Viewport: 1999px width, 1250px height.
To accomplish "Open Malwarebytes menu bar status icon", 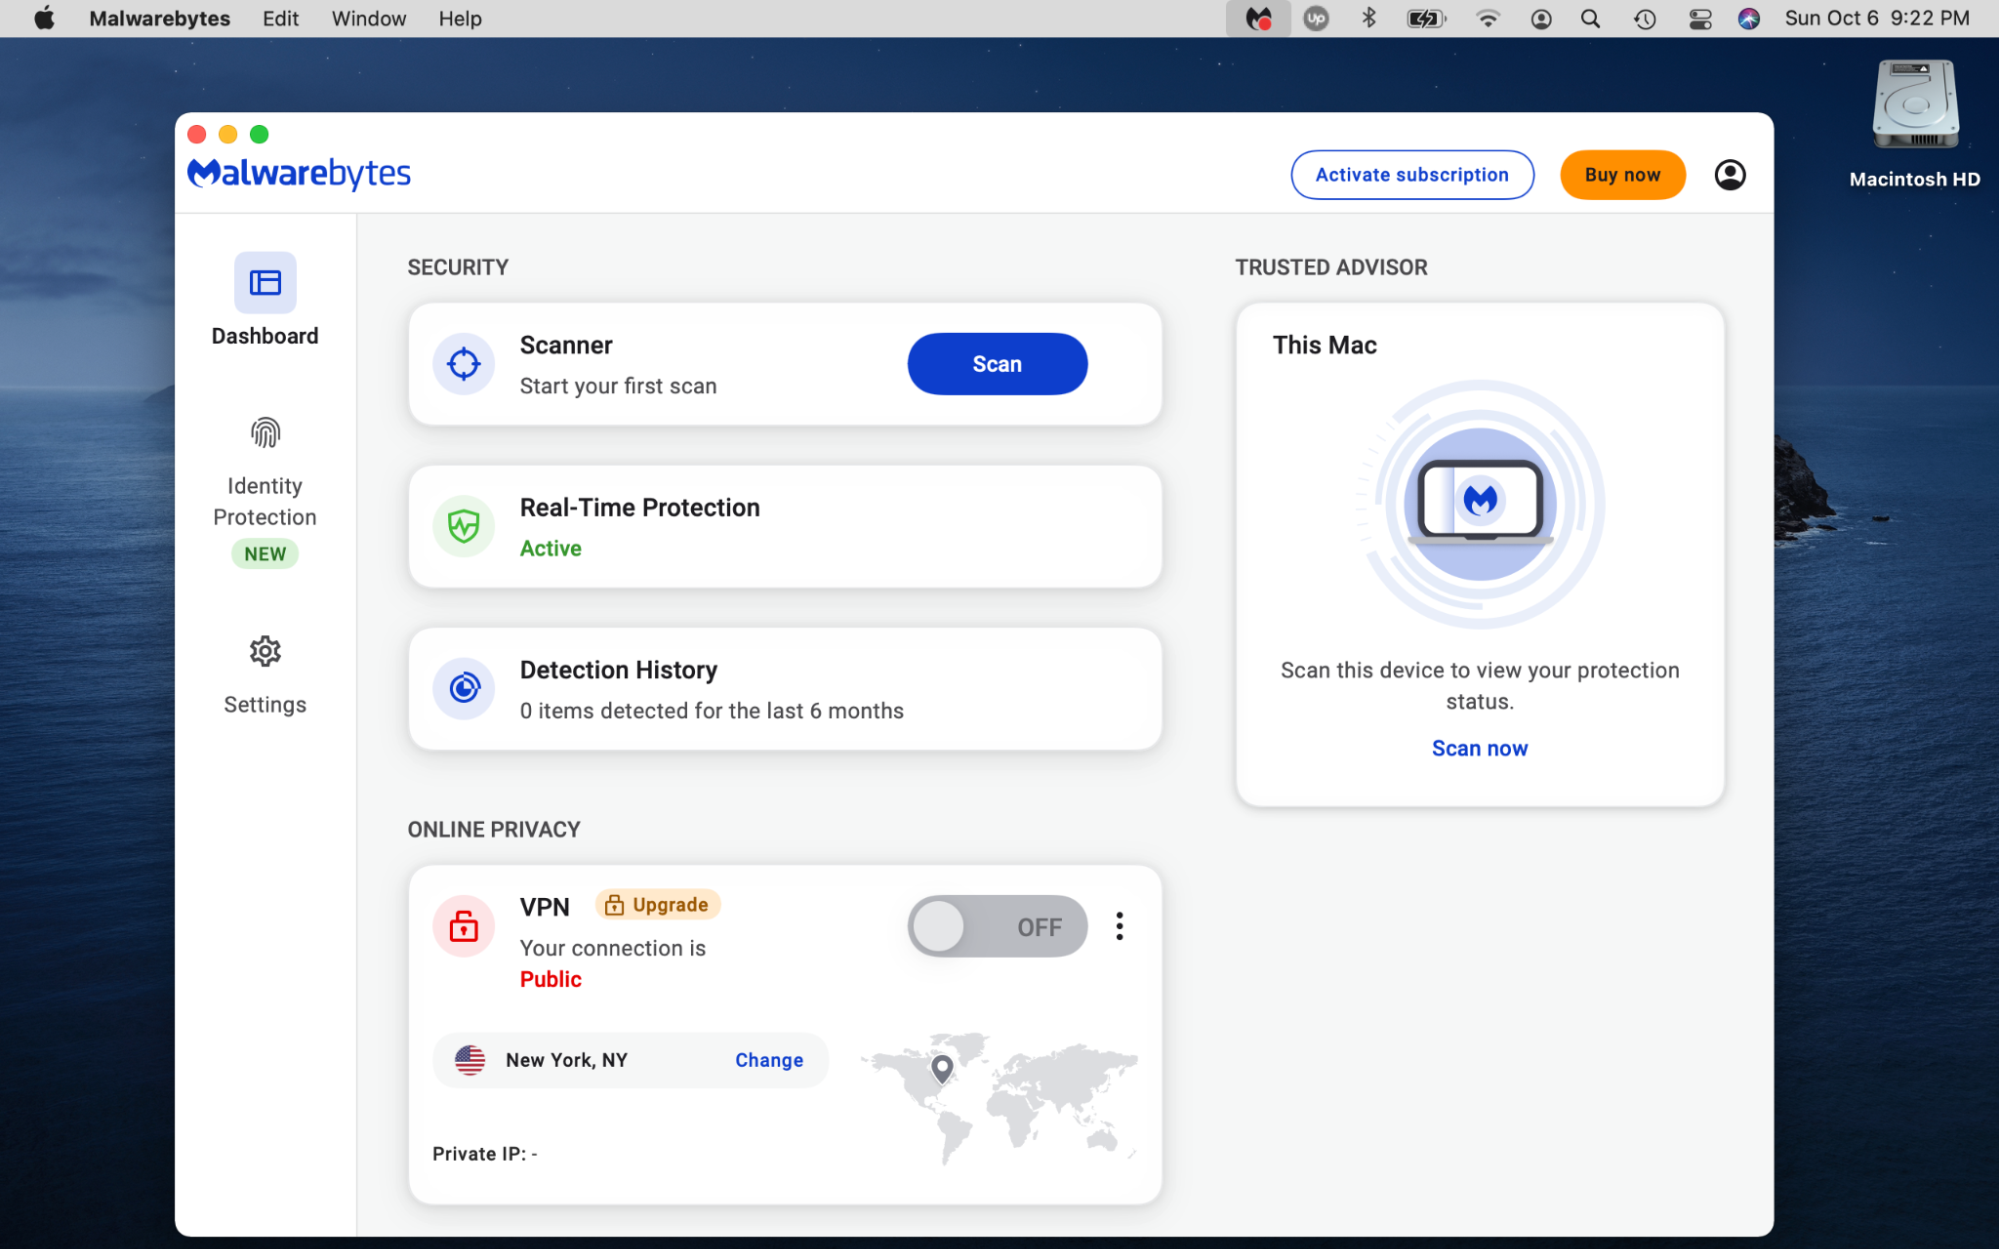I will 1258,18.
